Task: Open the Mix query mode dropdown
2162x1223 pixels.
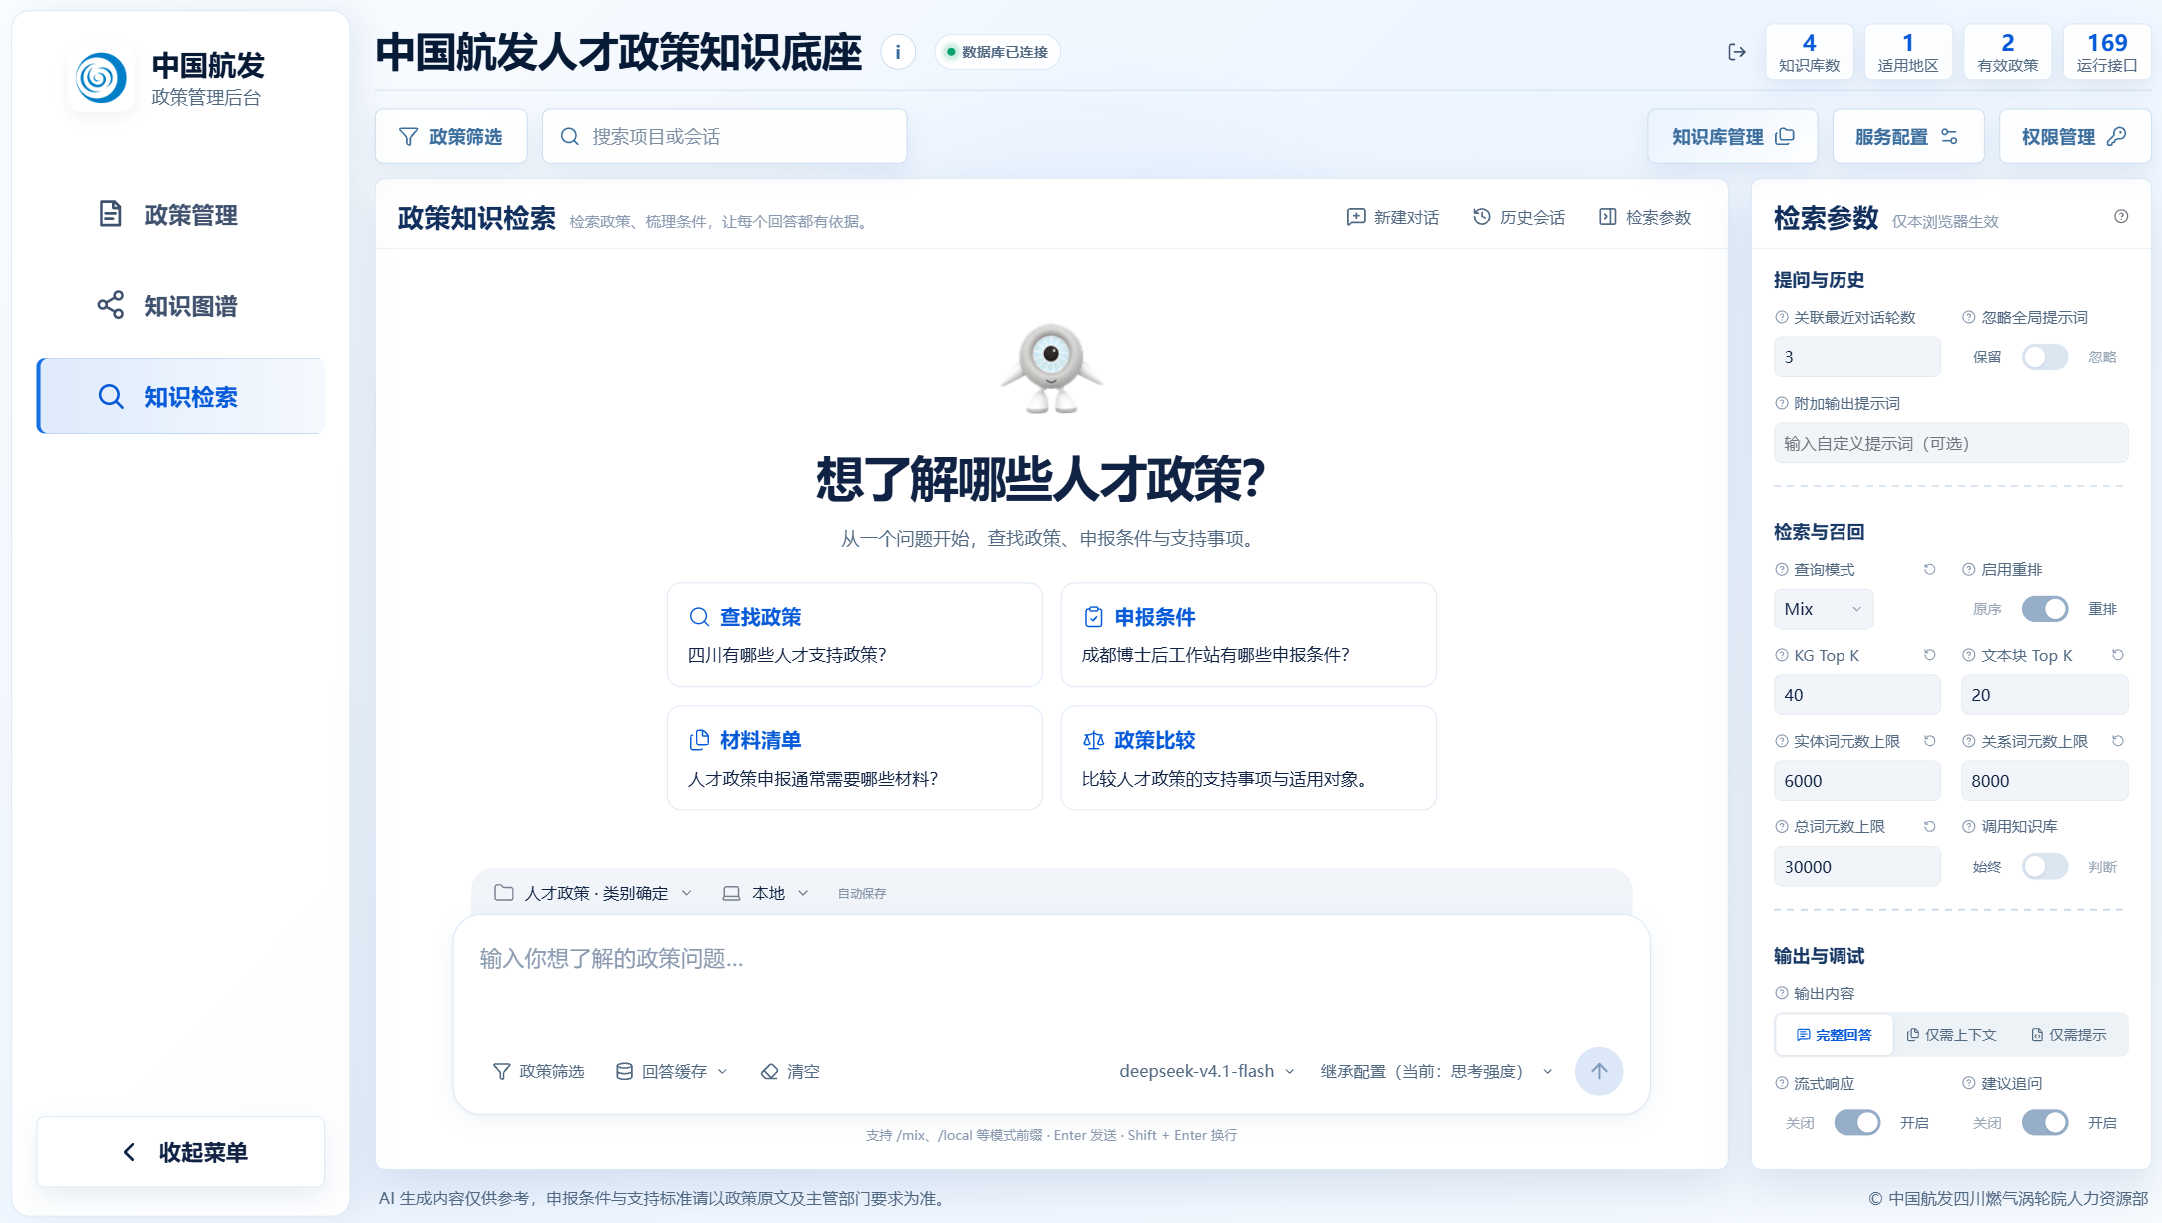Action: coord(1823,609)
